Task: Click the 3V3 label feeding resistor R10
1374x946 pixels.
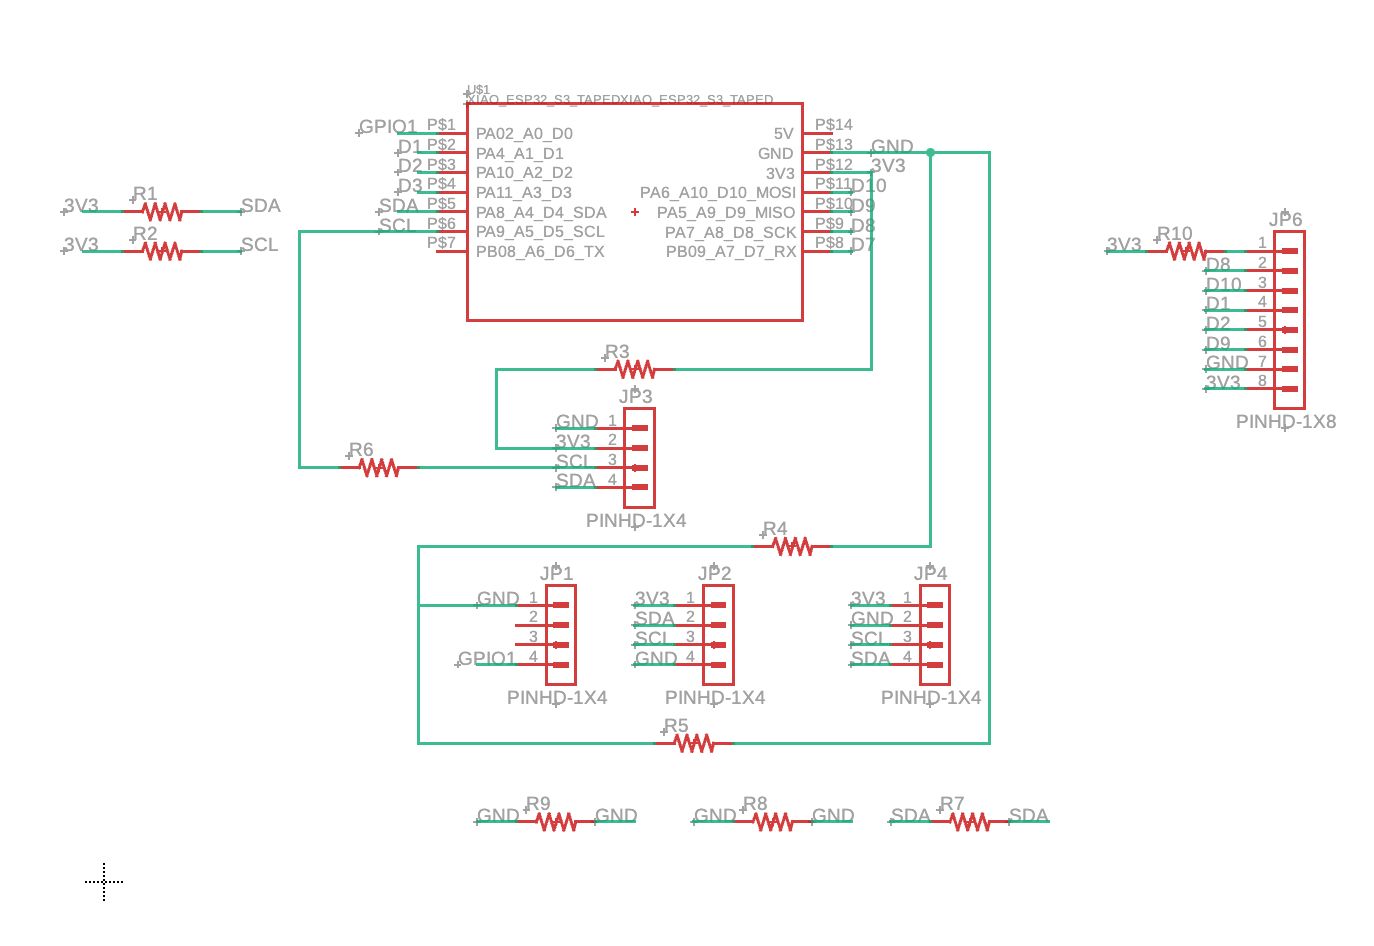Action: click(1124, 245)
